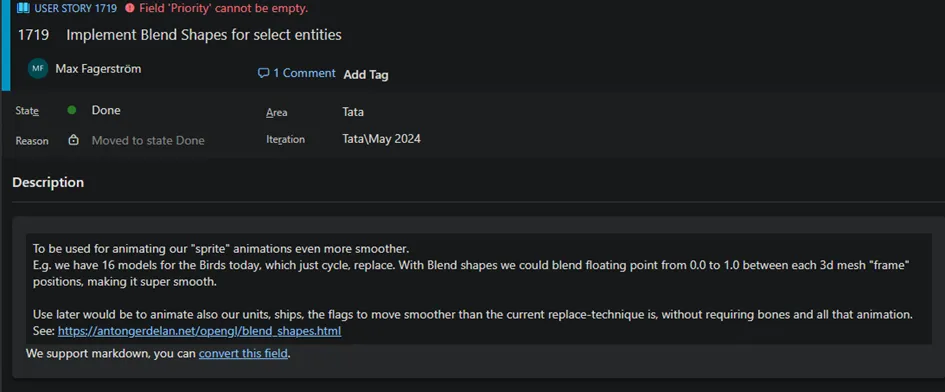Click the MF avatar of Max Fagerström
This screenshot has height=392, width=945.
tap(38, 69)
